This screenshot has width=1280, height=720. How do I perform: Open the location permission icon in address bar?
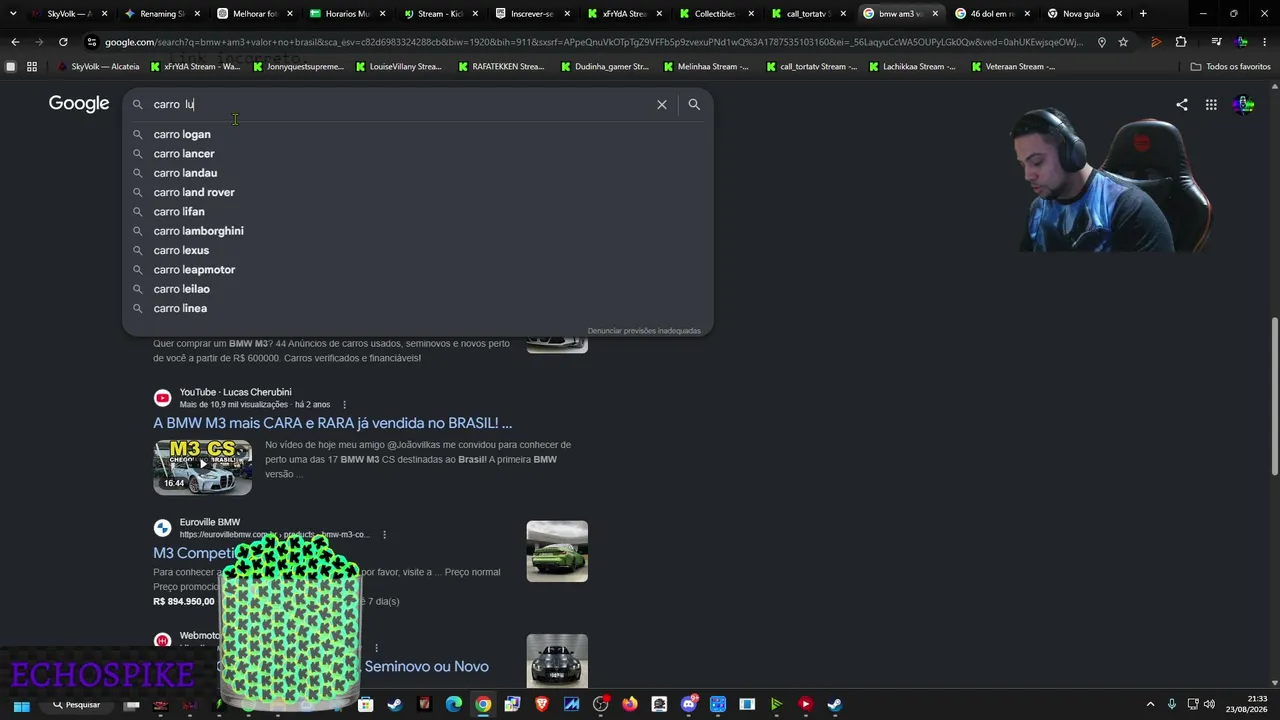click(x=1101, y=42)
